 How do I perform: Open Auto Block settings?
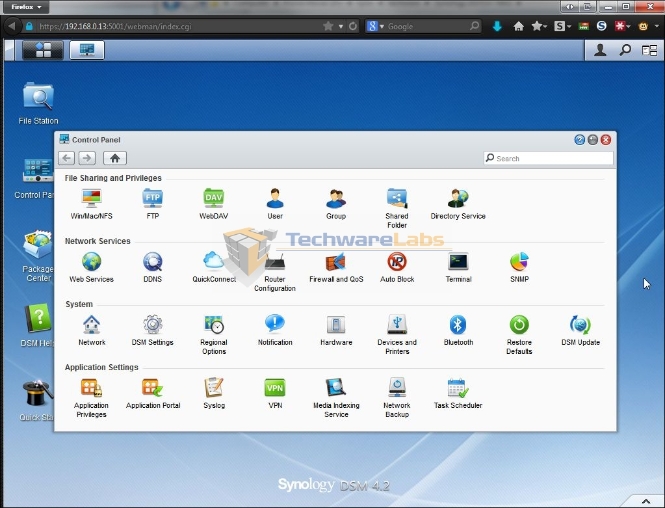(397, 267)
